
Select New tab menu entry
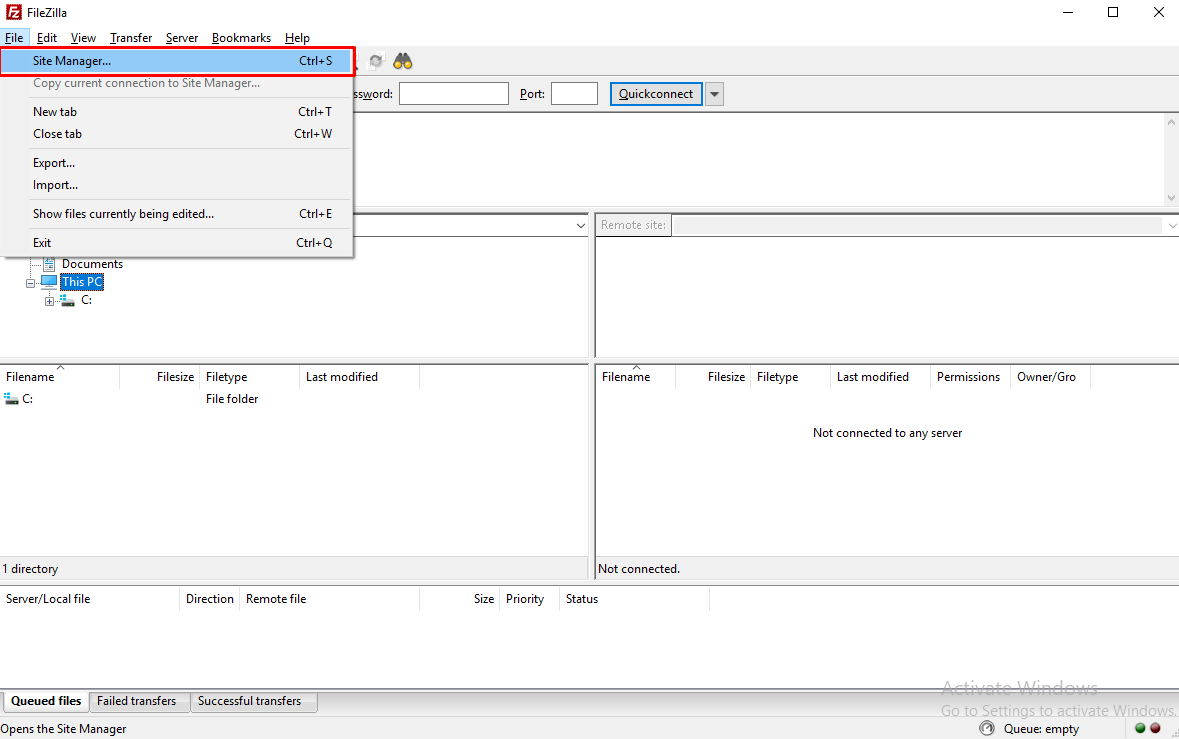pos(177,111)
